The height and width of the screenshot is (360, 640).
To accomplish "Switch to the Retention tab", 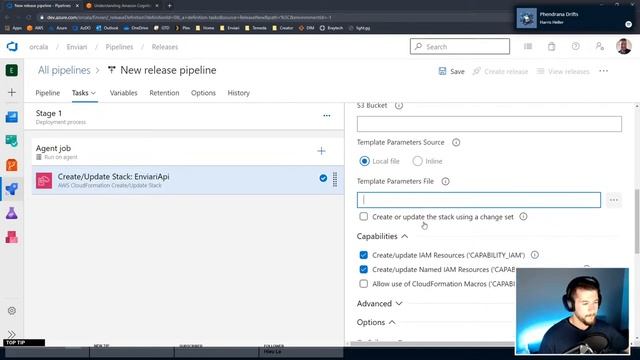I will click(x=164, y=93).
